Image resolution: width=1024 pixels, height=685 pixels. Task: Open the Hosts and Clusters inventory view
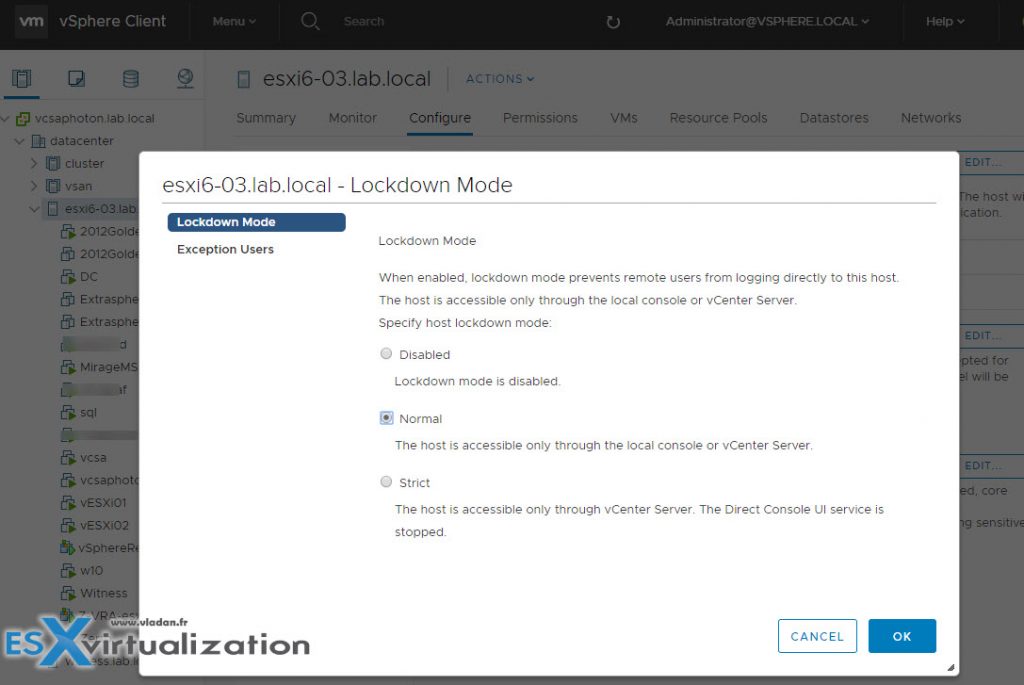(x=22, y=77)
